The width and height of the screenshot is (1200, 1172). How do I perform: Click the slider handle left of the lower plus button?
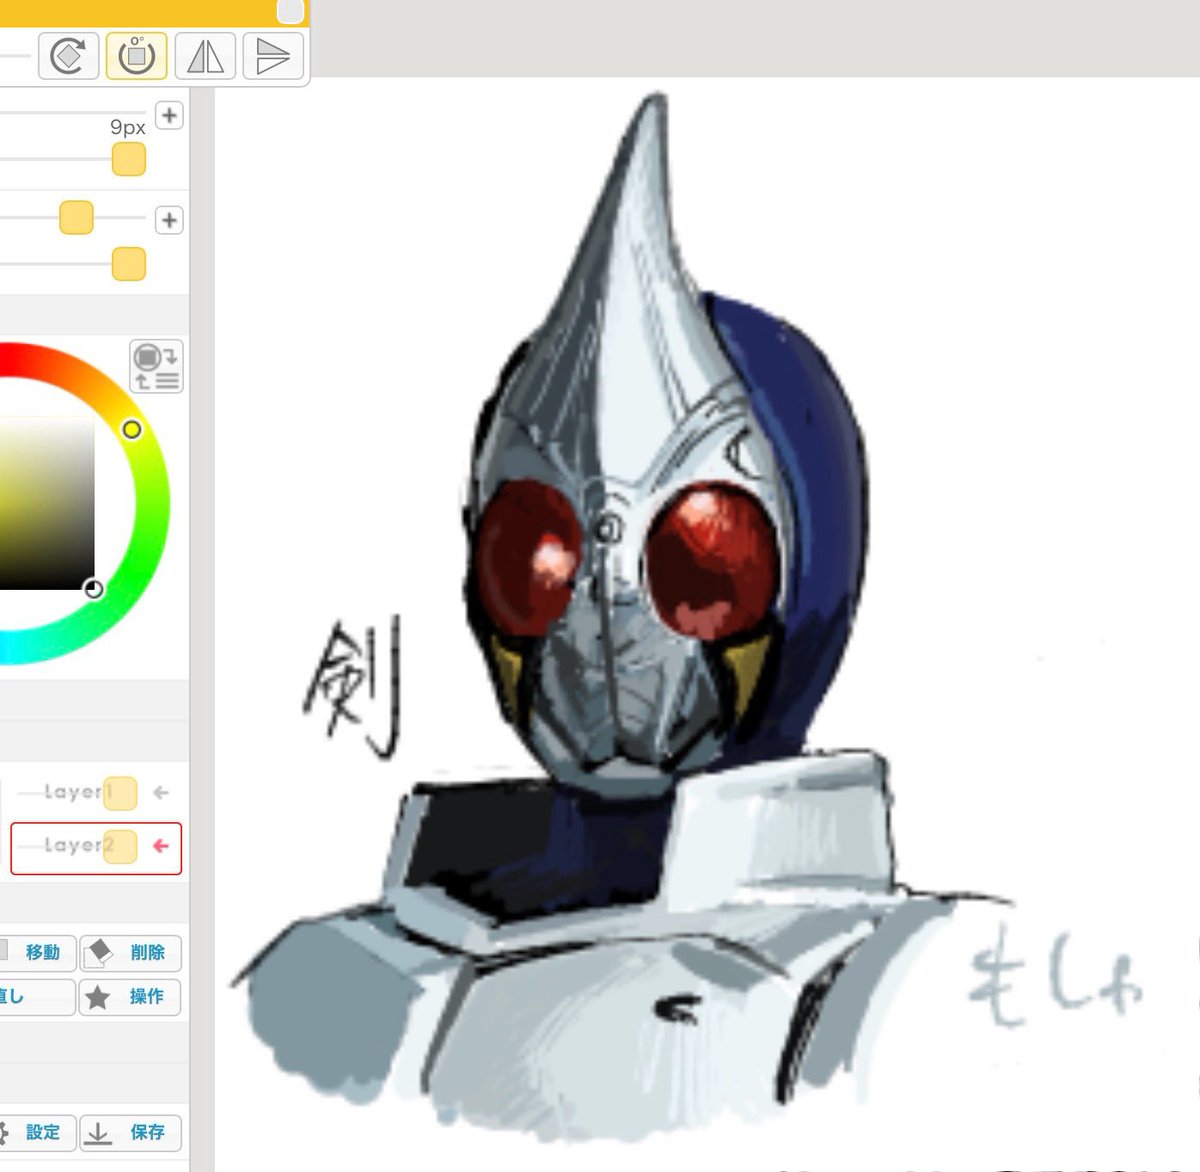click(76, 218)
